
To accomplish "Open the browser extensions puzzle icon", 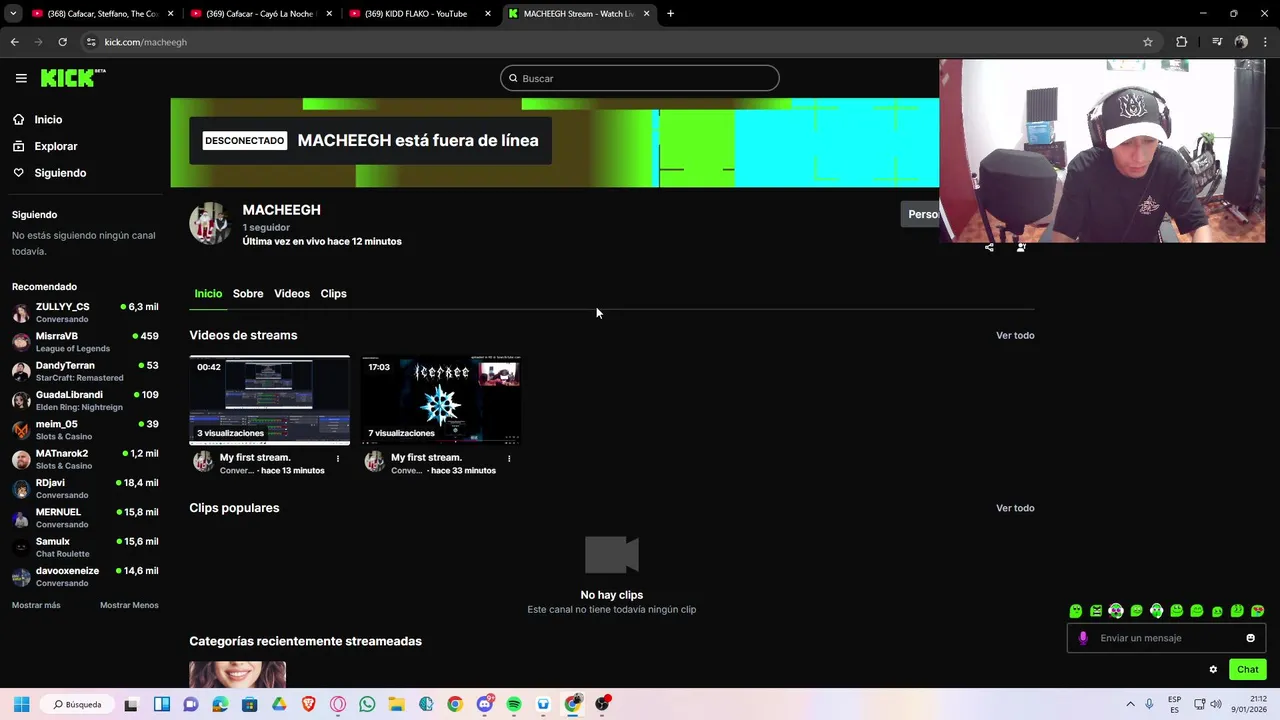I will pos(1182,42).
